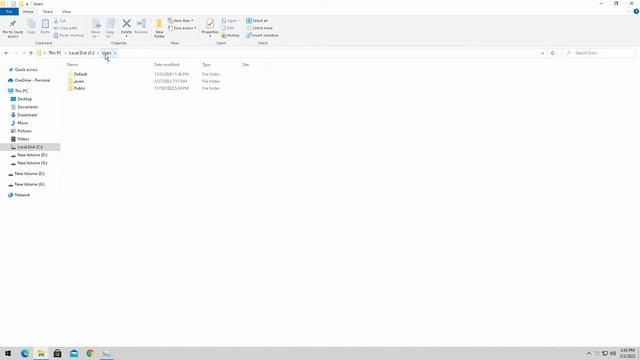This screenshot has height=360, width=640.
Task: Select the Default folder
Action: coord(80,74)
